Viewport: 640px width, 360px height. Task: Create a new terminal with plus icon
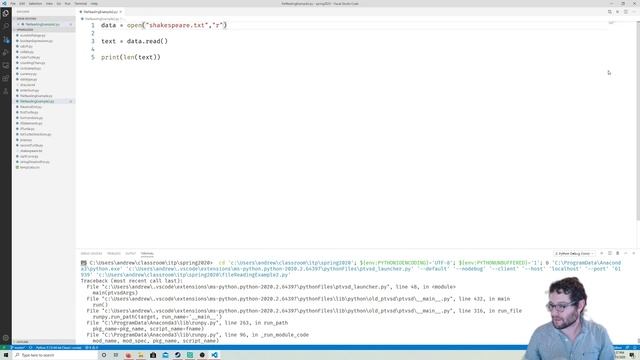[x=602, y=253]
